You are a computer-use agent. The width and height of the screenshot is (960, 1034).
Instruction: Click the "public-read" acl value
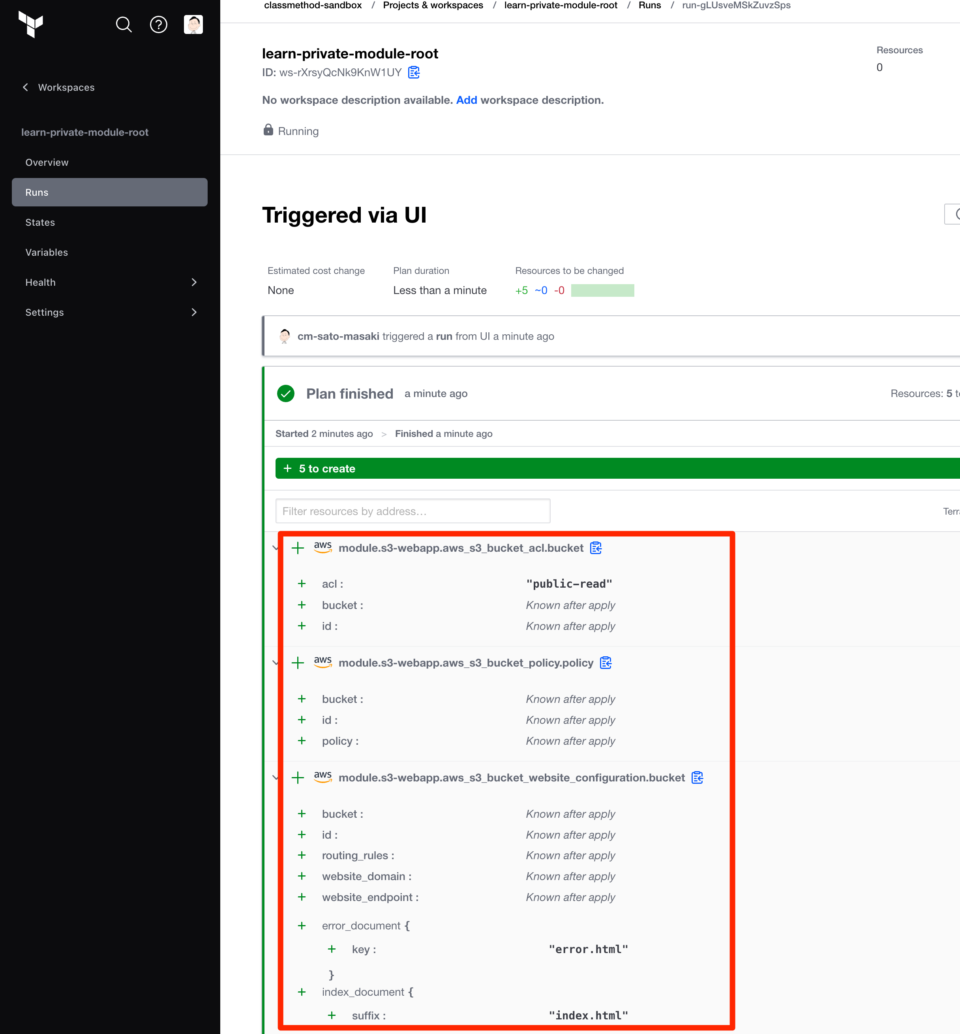(569, 584)
